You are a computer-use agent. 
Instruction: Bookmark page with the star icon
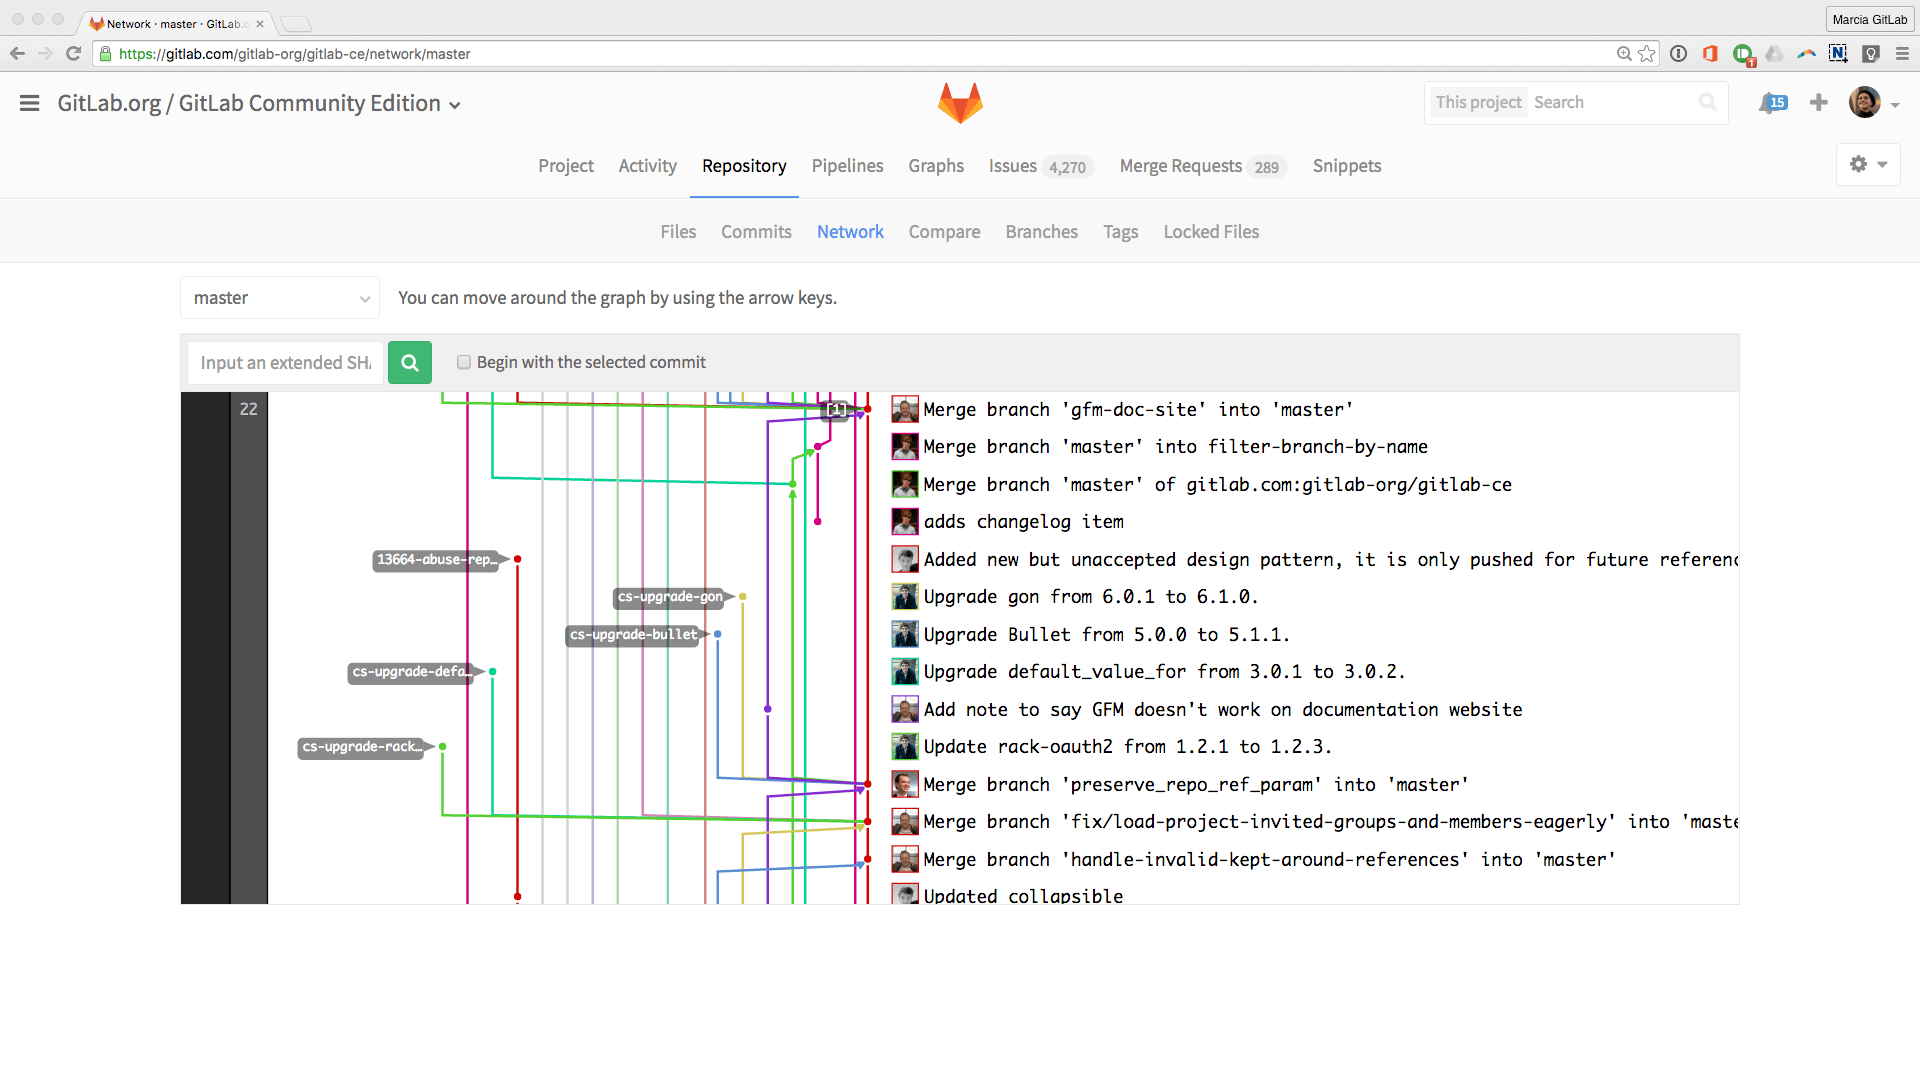pos(1647,54)
